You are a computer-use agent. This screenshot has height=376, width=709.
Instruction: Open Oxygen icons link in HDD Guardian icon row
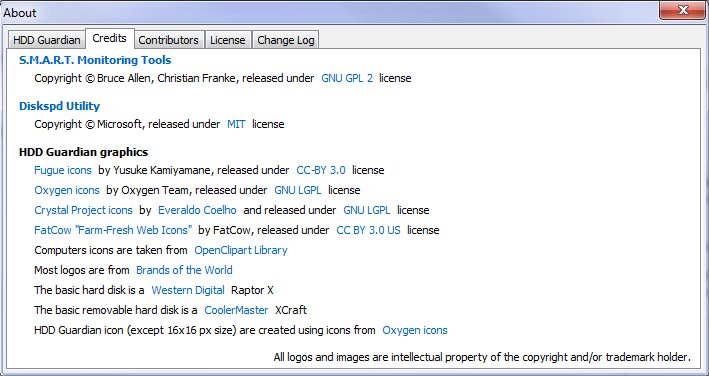click(x=415, y=330)
